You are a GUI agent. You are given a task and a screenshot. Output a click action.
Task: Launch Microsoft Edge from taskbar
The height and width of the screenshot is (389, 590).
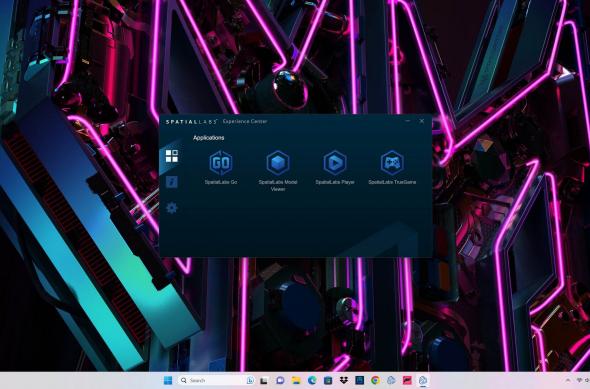[x=312, y=381]
